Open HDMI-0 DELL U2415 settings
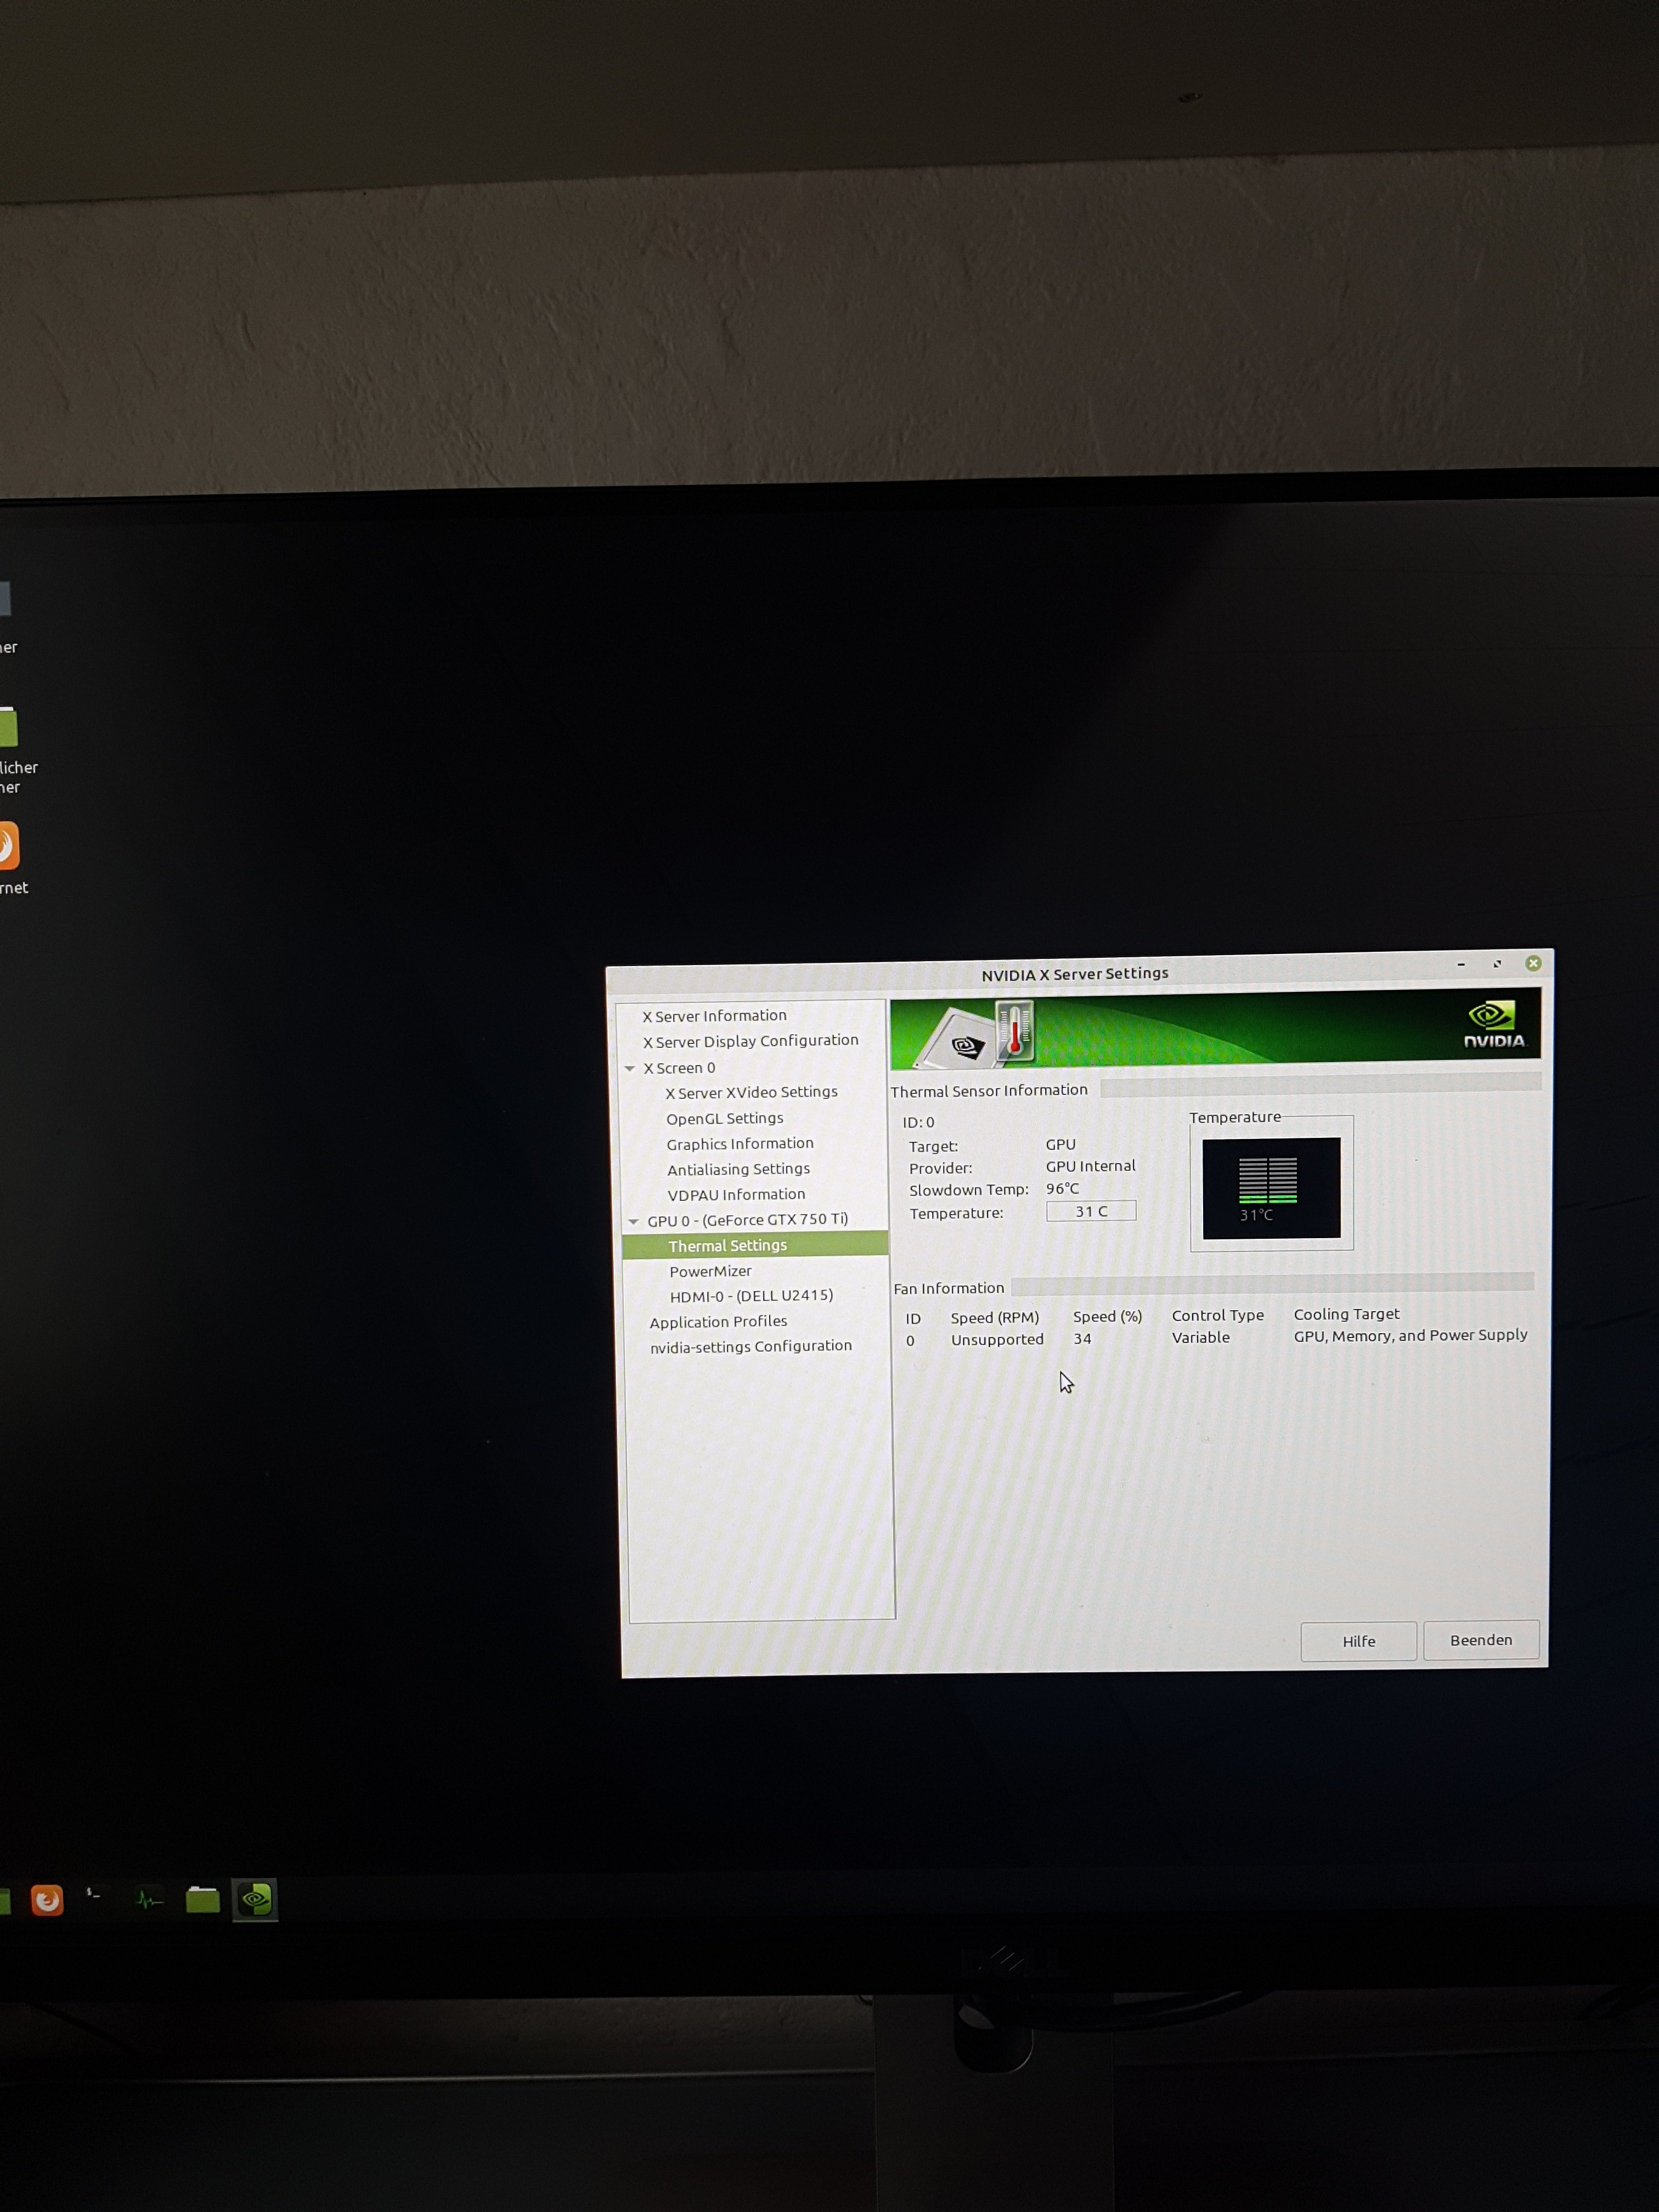The image size is (1659, 2212). [751, 1296]
